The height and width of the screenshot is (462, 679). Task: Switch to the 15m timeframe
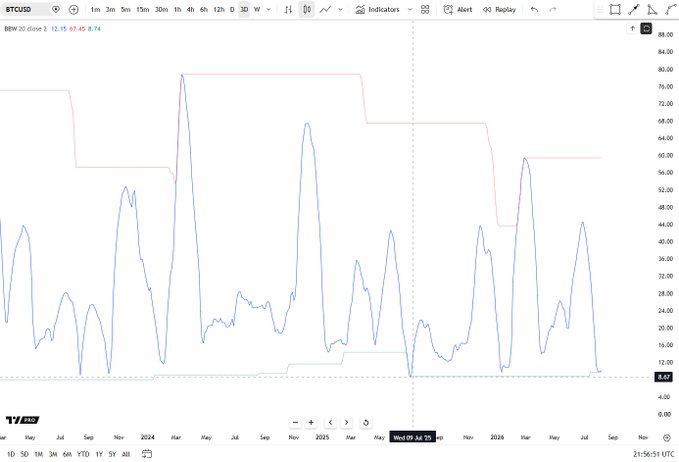142,10
